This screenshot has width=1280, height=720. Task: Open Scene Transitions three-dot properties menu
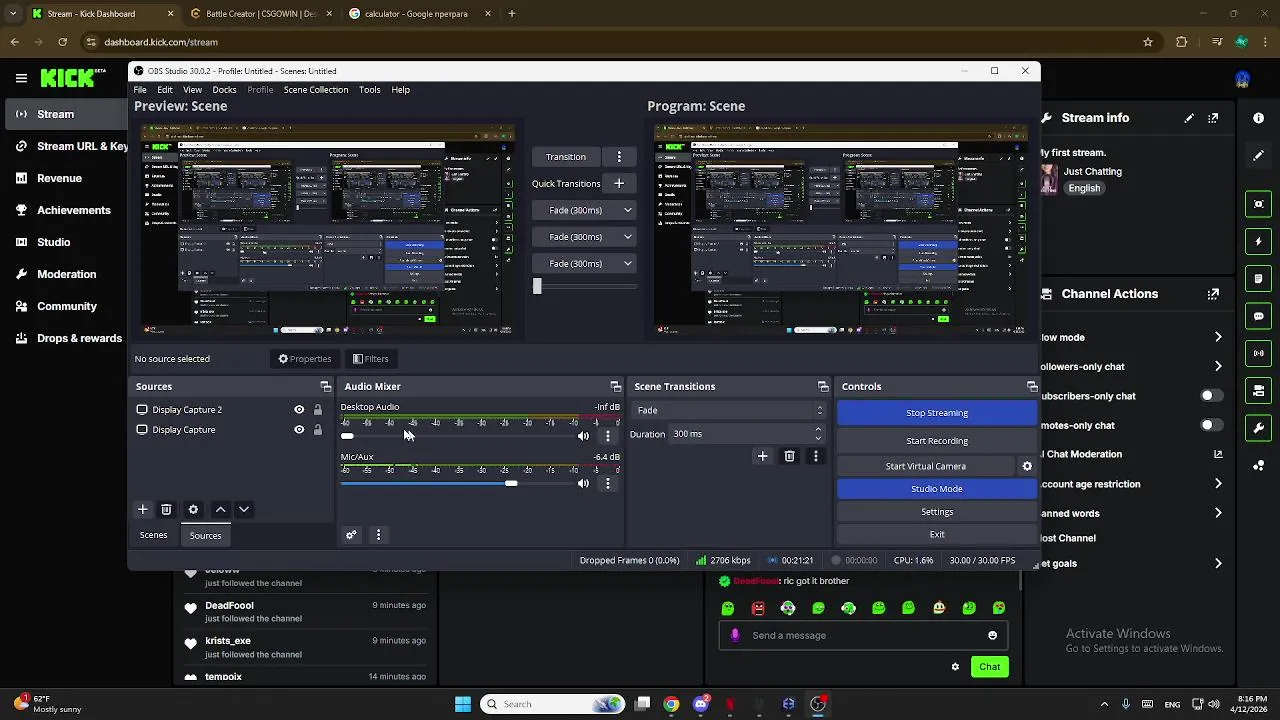815,456
